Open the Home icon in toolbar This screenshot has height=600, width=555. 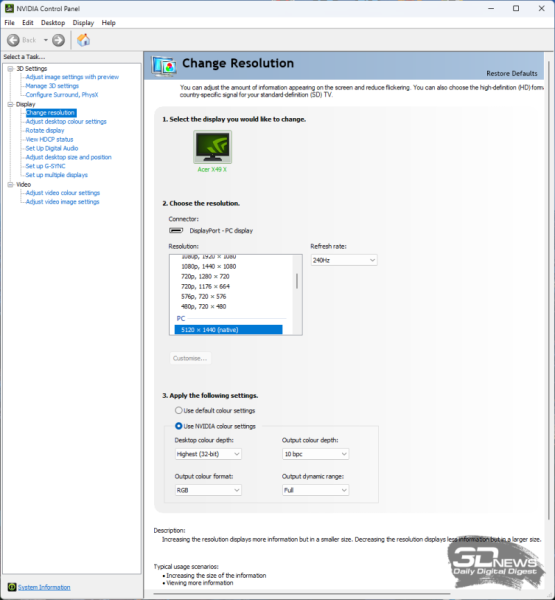coord(83,40)
